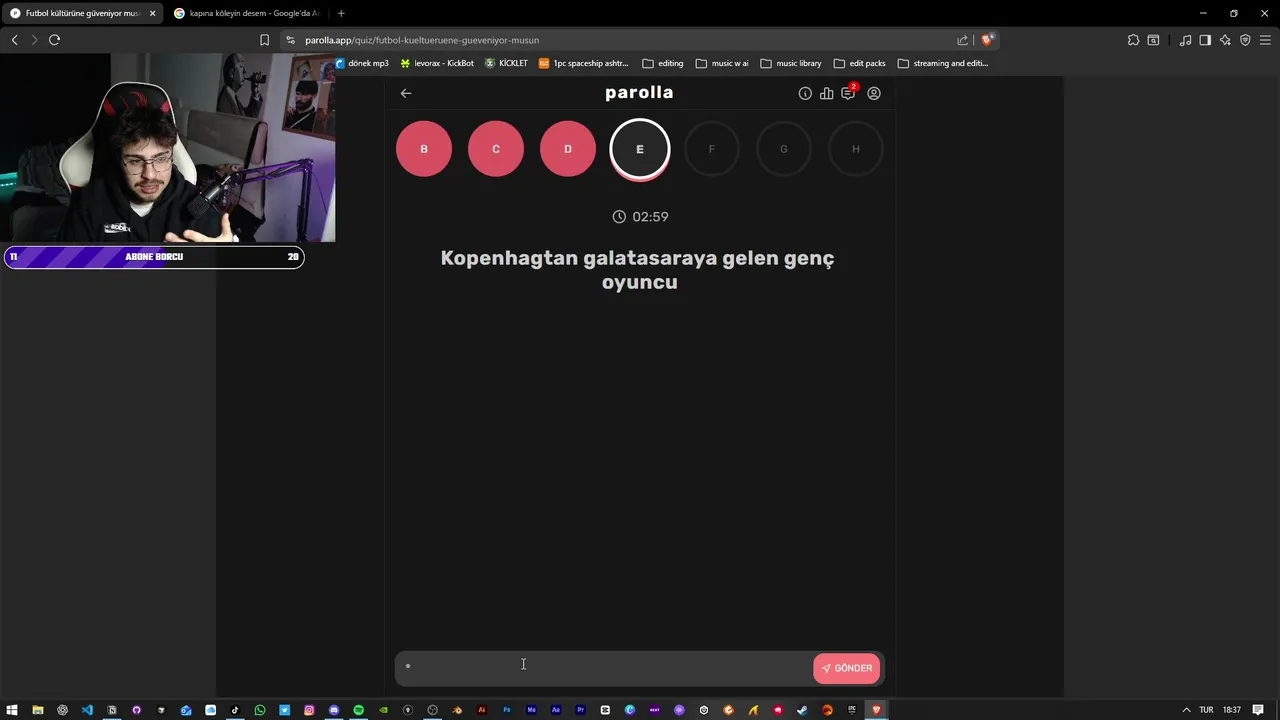Open a new browser tab
Screen dimensions: 1280x720
pos(341,13)
